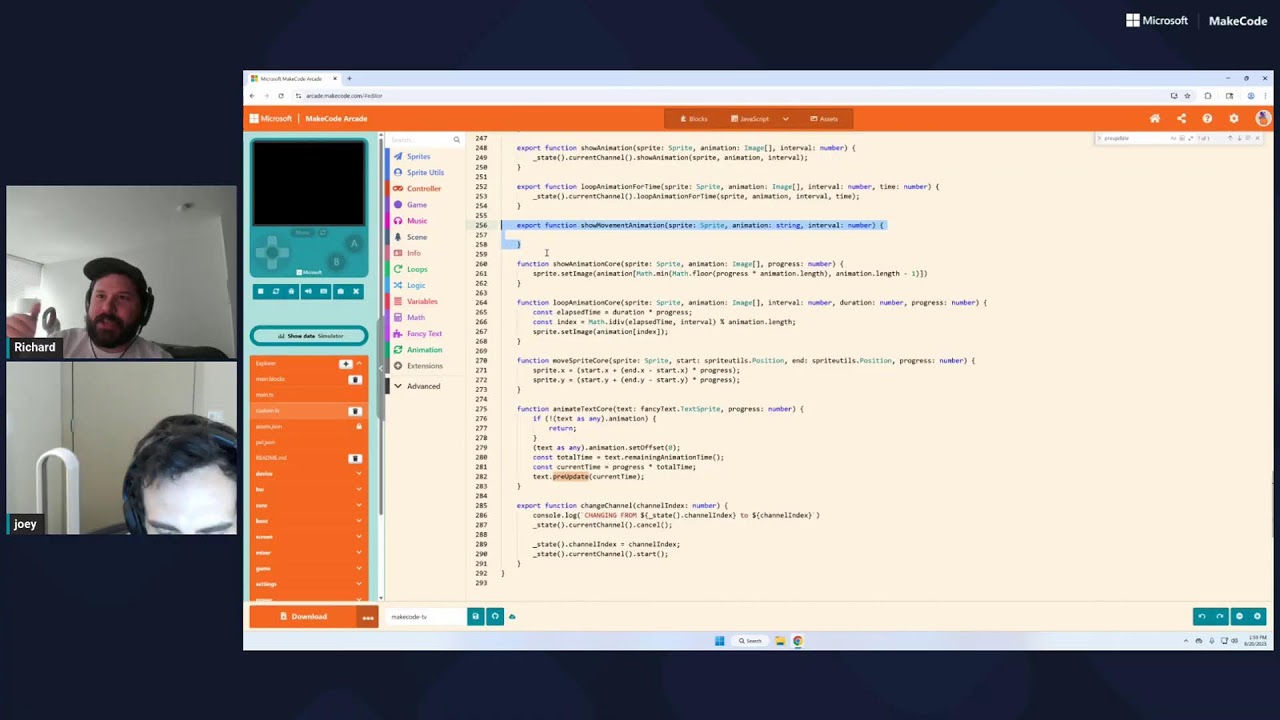Restart the simulator
The height and width of the screenshot is (720, 1280).
click(276, 291)
